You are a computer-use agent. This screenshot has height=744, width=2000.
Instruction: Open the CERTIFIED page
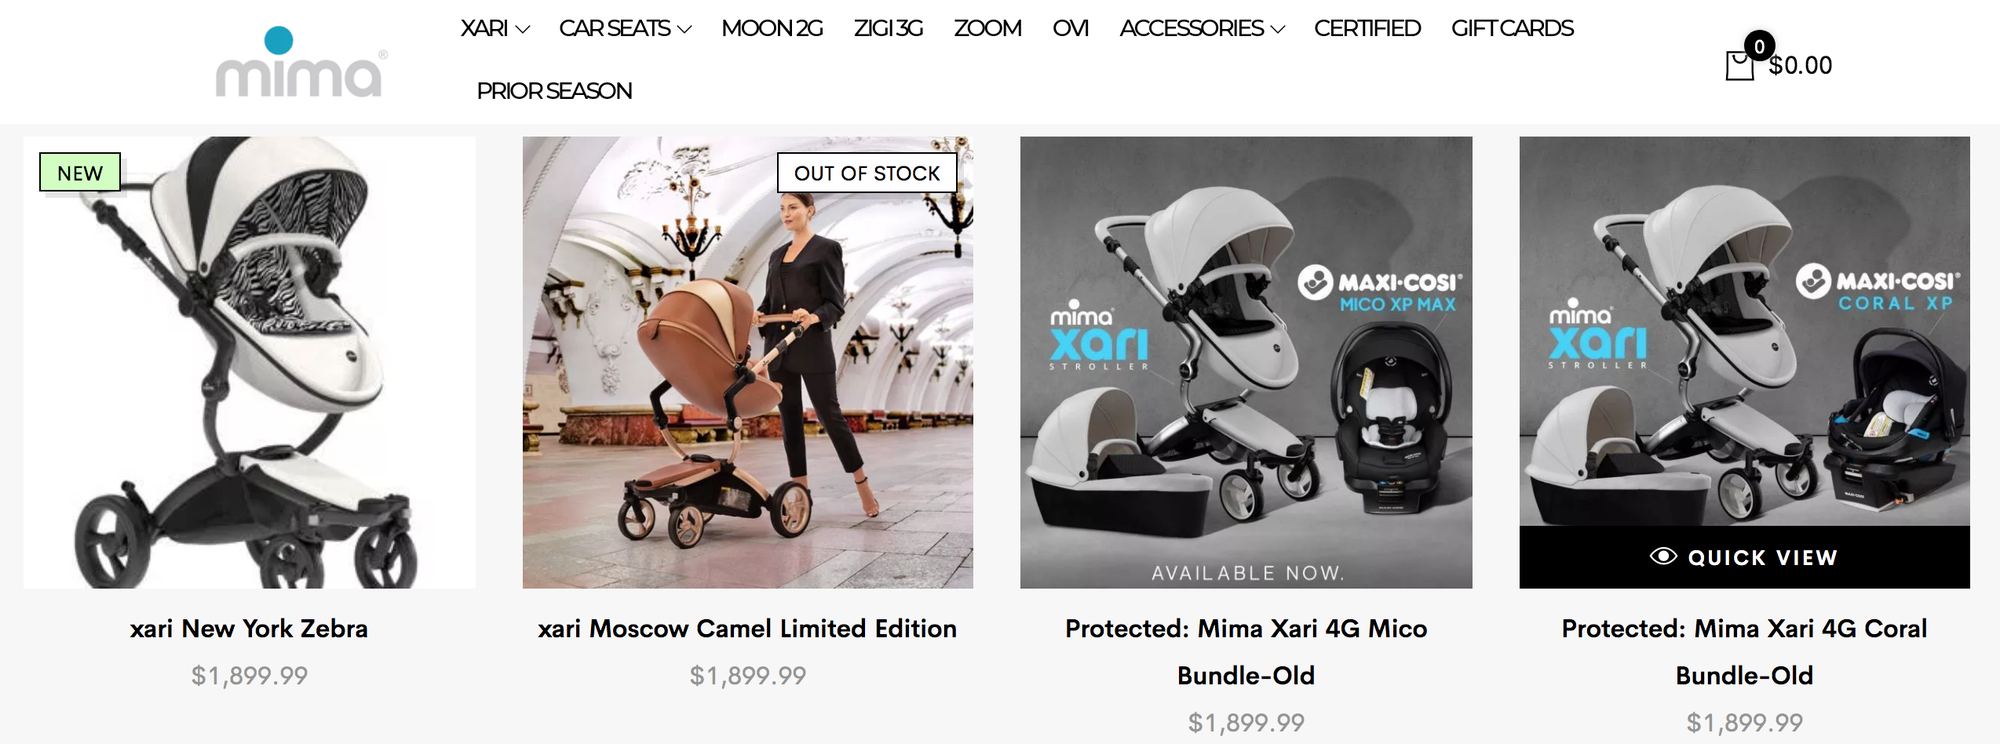(1367, 28)
